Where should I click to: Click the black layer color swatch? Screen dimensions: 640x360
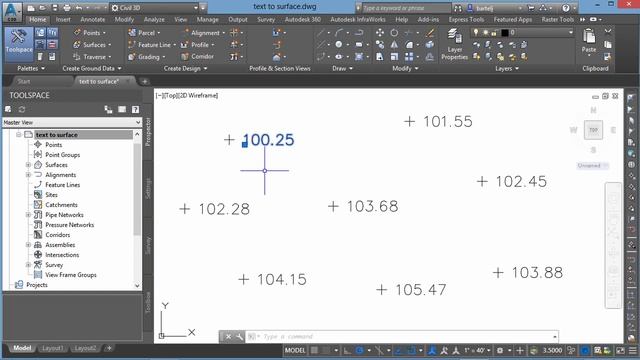(x=505, y=32)
